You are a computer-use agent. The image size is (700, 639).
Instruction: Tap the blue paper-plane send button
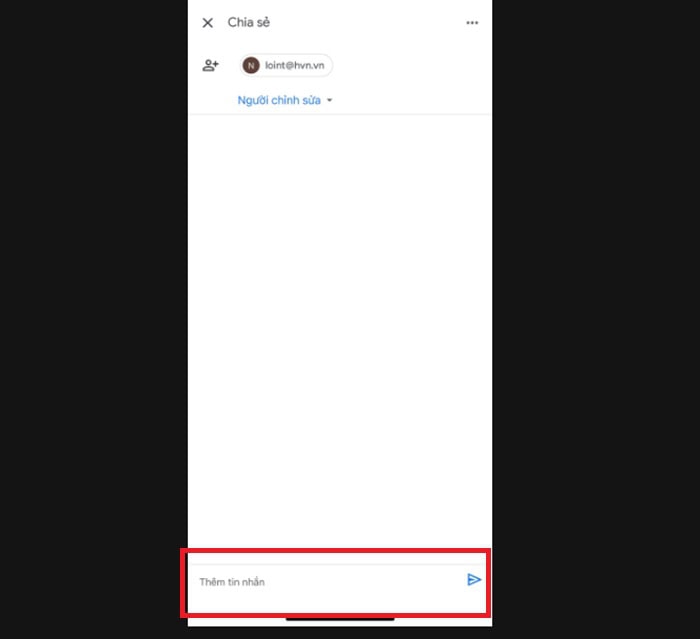tap(474, 580)
